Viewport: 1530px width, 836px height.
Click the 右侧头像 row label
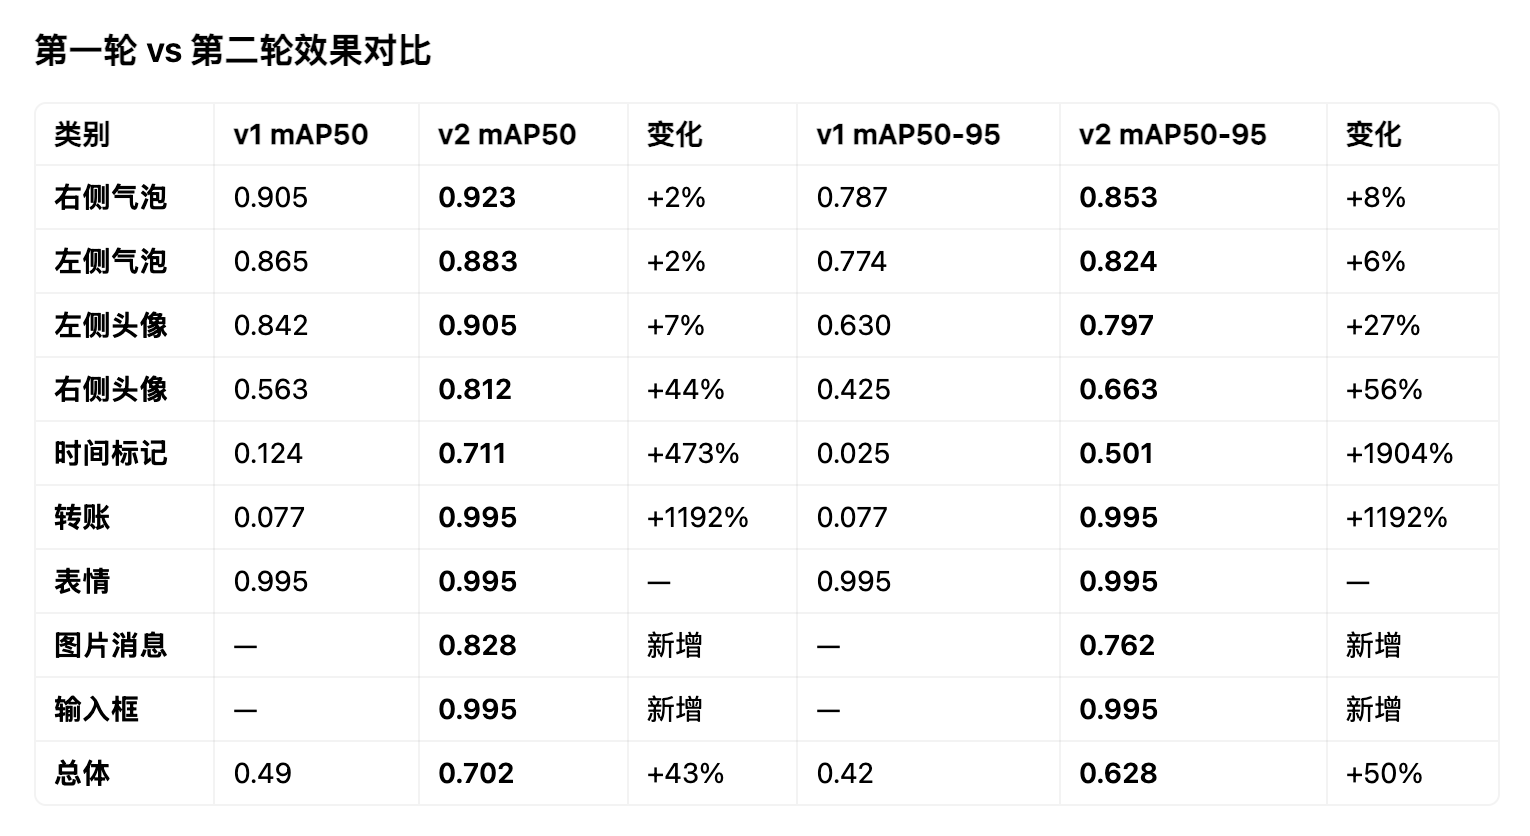(x=110, y=389)
